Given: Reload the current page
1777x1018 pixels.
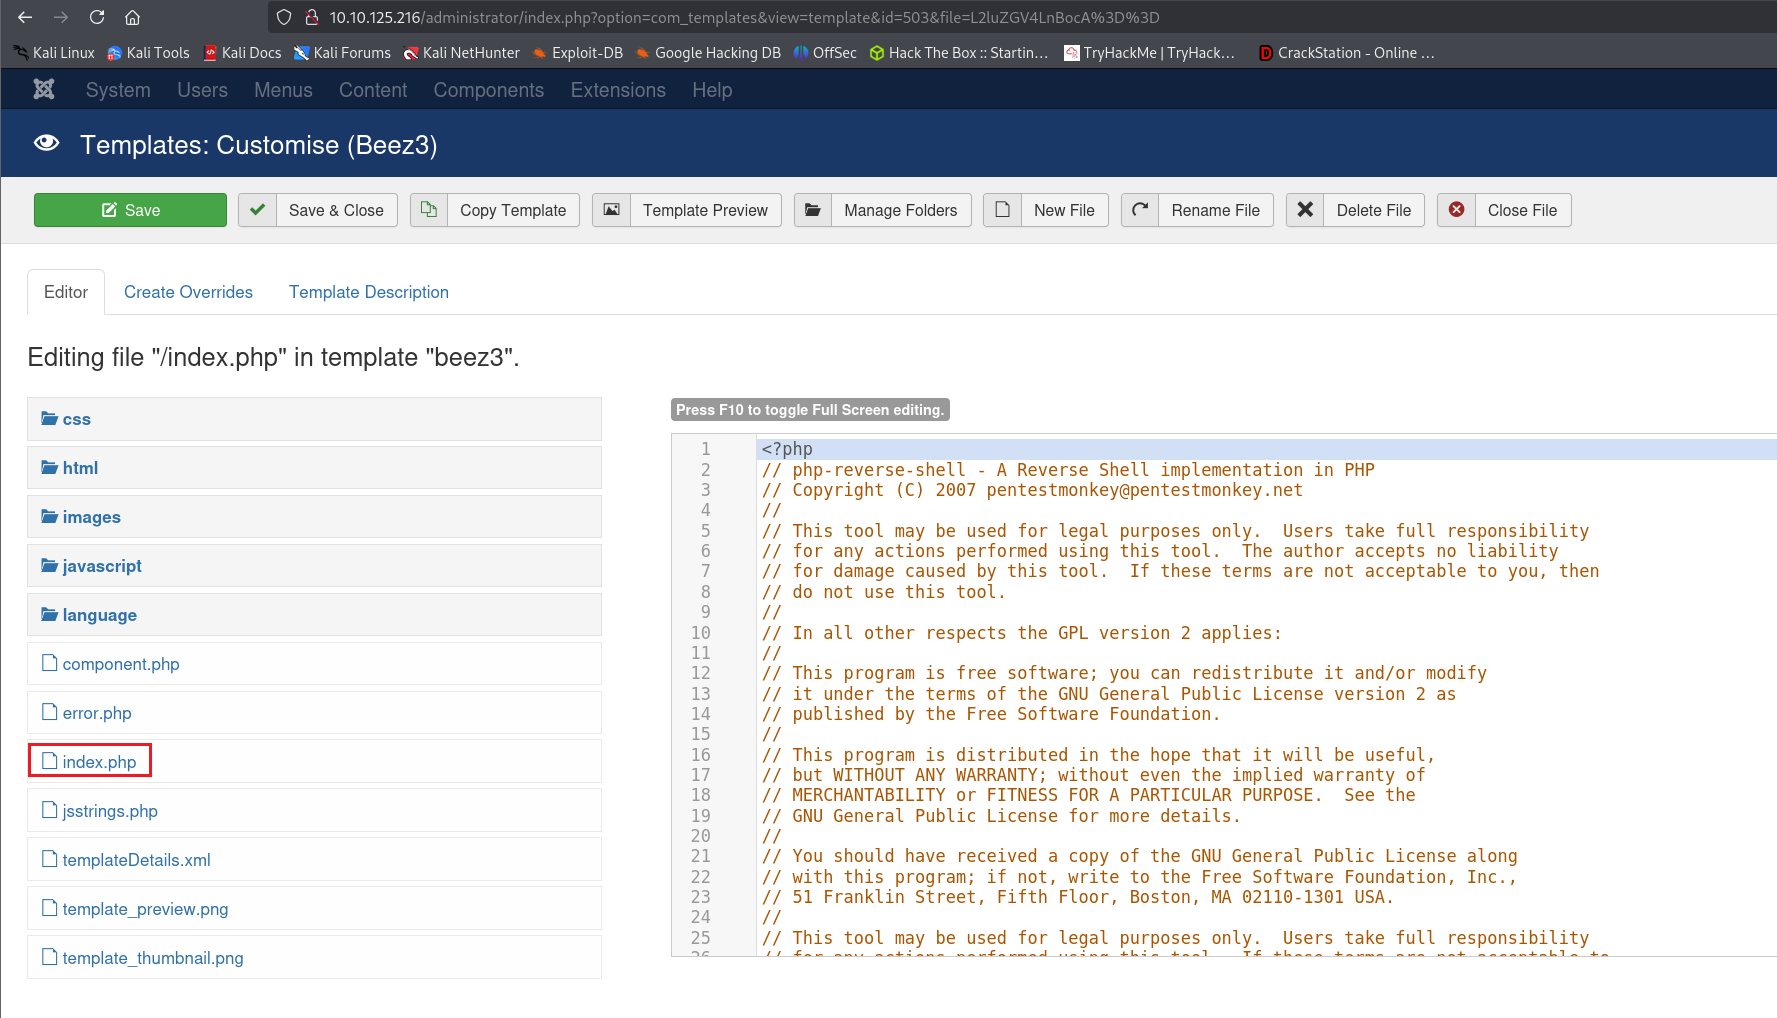Looking at the screenshot, I should (97, 17).
